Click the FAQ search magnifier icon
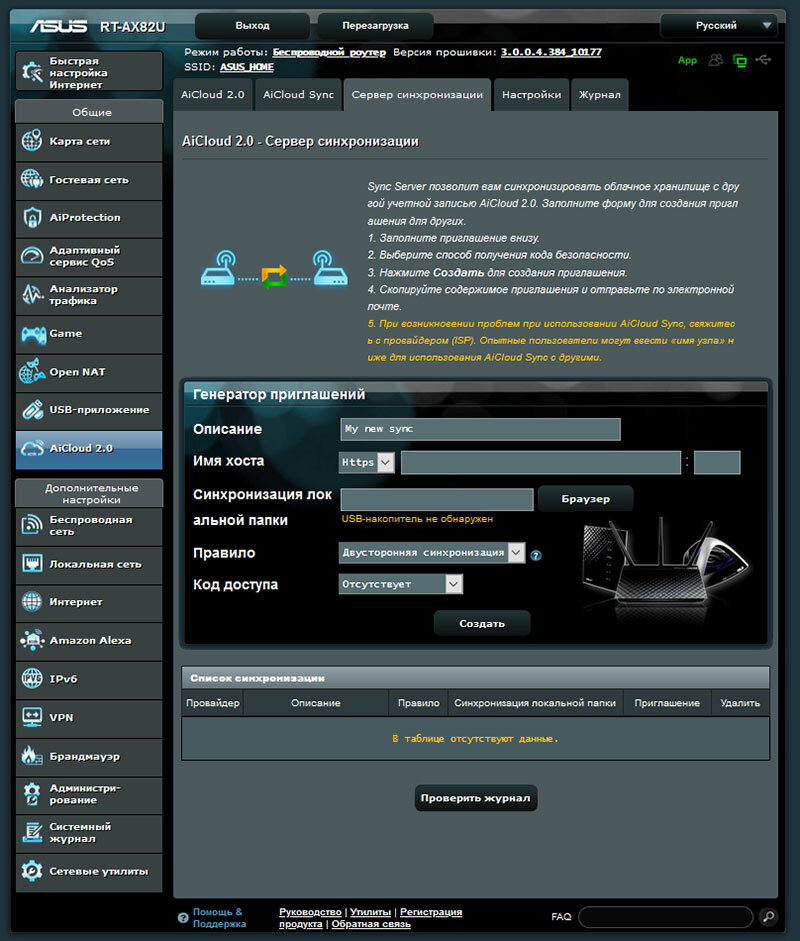The width and height of the screenshot is (800, 941). [768, 916]
